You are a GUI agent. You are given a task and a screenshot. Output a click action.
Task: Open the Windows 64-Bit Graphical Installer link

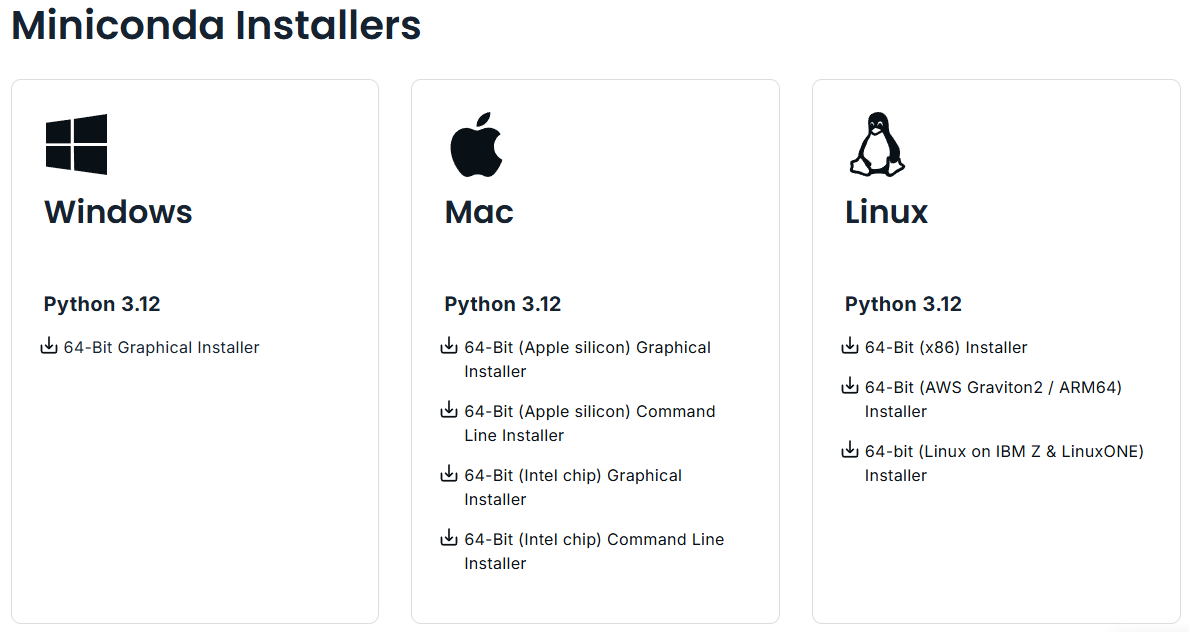[x=161, y=348]
